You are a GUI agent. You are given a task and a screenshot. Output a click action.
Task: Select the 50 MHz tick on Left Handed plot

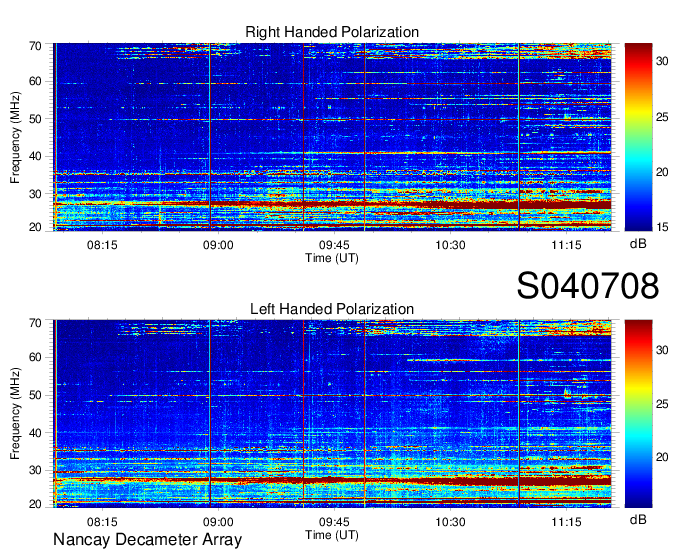(35, 395)
